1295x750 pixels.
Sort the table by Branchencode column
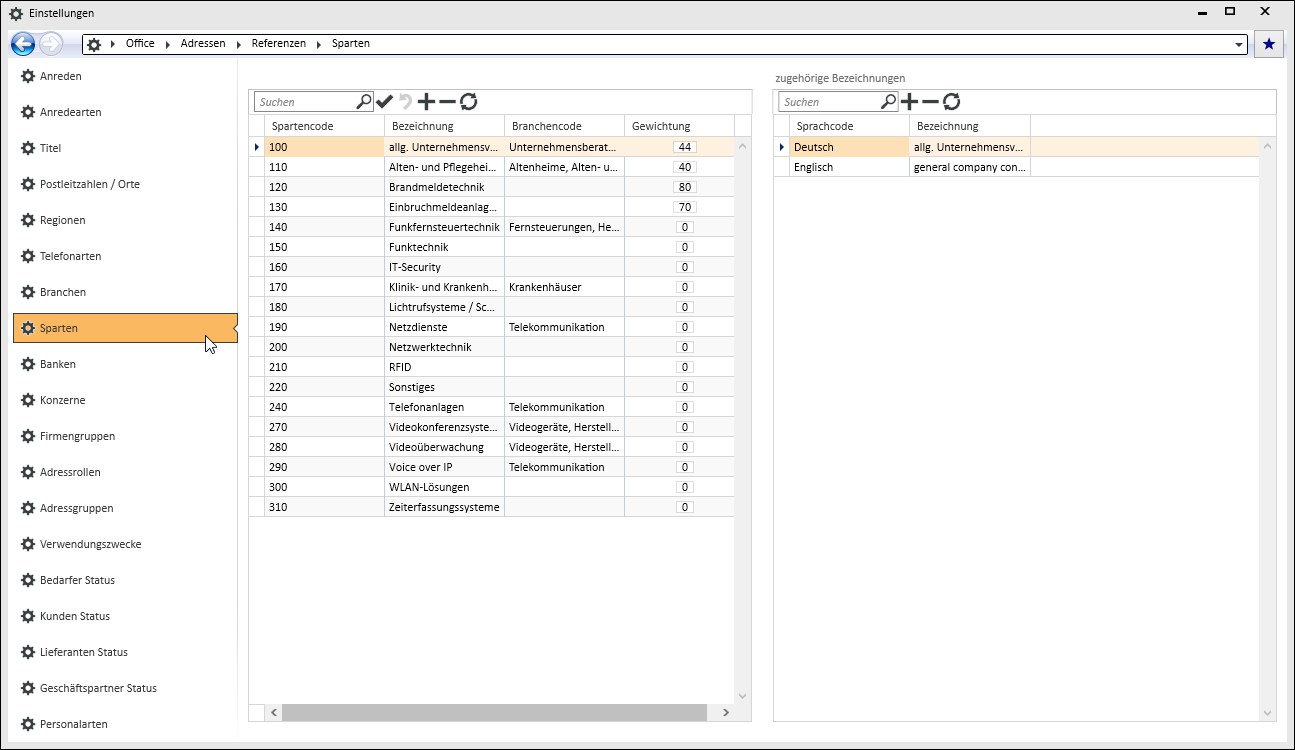click(564, 126)
